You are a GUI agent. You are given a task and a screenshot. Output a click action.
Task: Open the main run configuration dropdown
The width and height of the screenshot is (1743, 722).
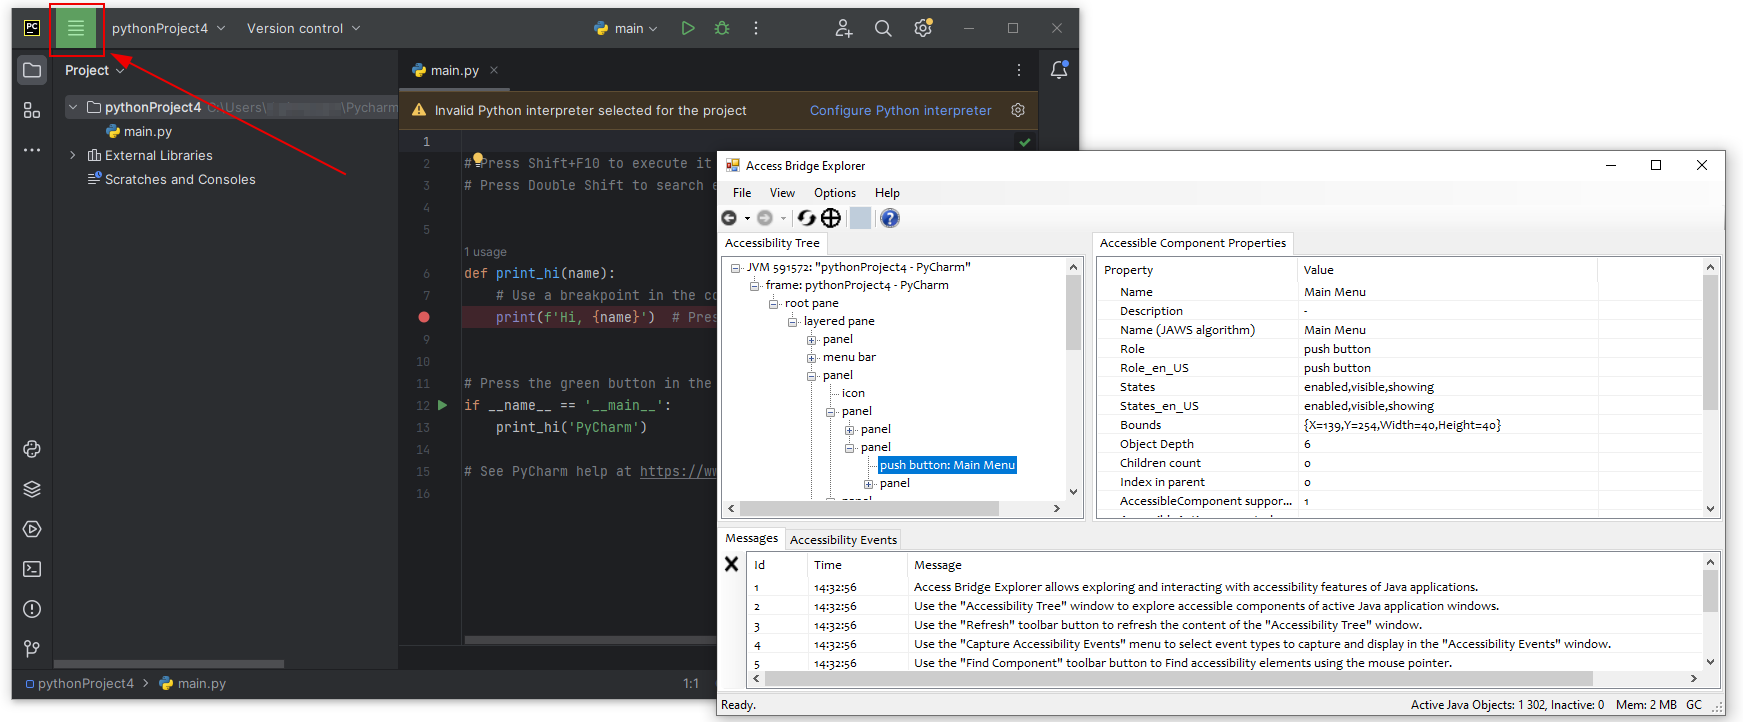pos(626,28)
